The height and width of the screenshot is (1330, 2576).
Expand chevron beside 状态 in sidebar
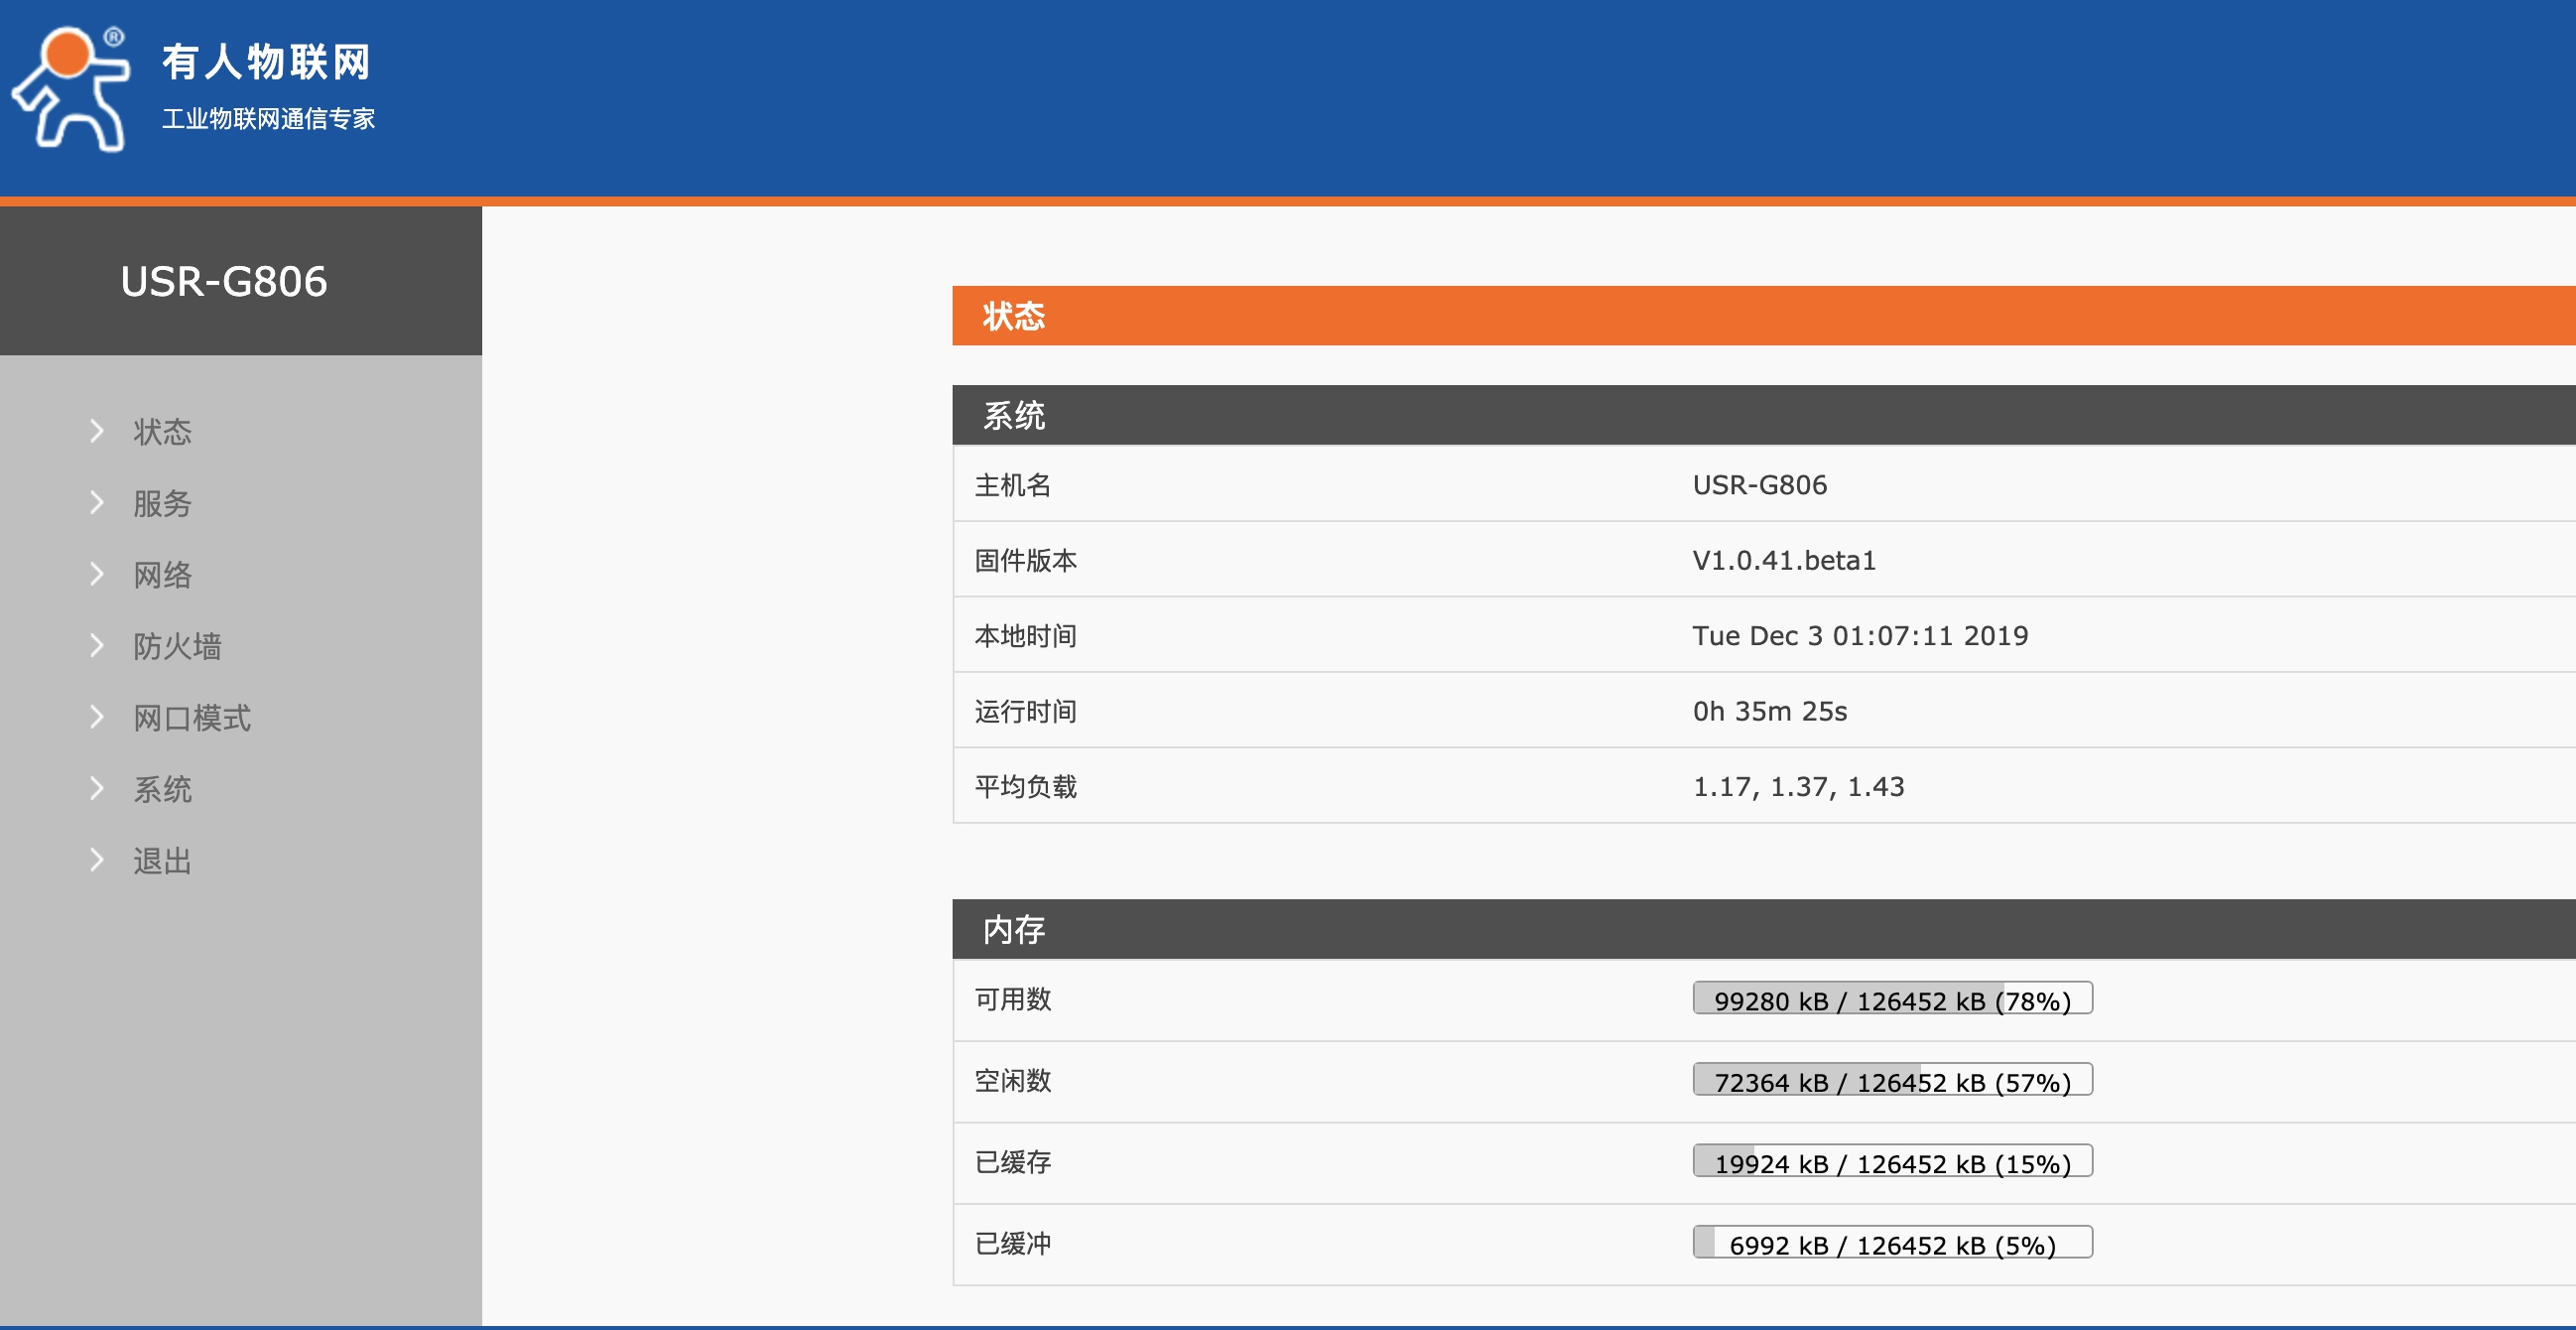(96, 431)
